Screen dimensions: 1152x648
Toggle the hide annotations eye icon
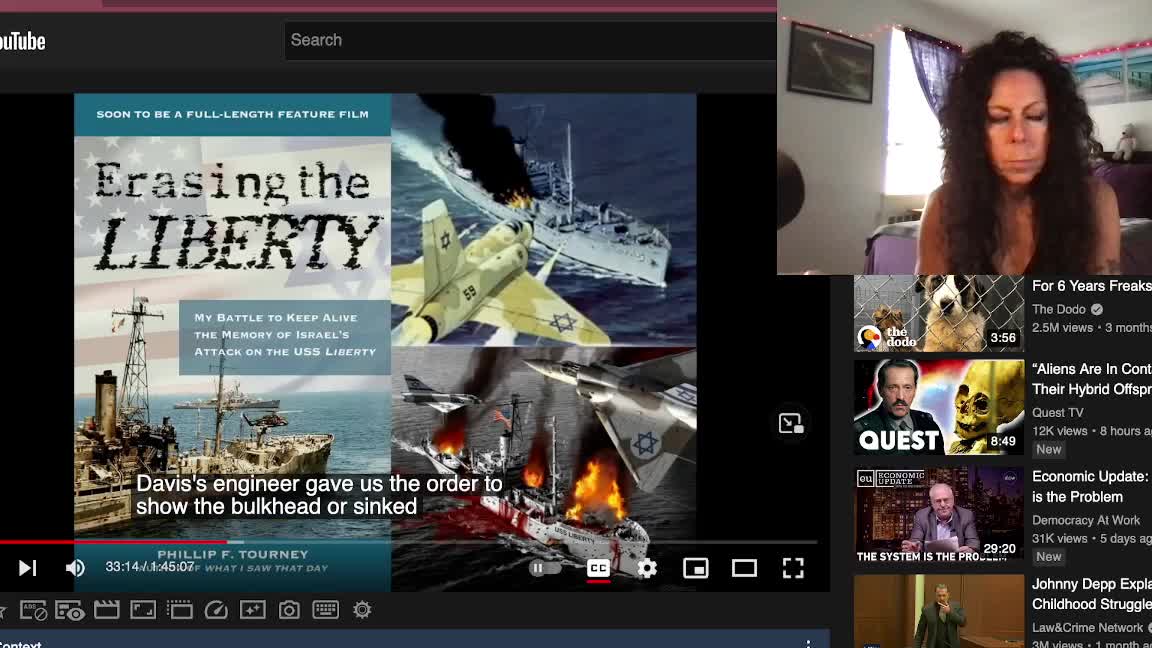[x=70, y=610]
